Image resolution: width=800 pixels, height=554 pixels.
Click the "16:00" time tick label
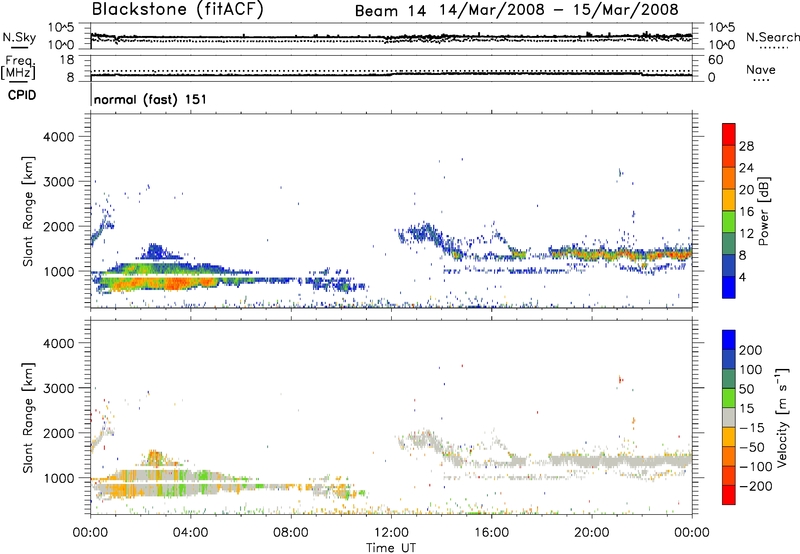[x=491, y=533]
